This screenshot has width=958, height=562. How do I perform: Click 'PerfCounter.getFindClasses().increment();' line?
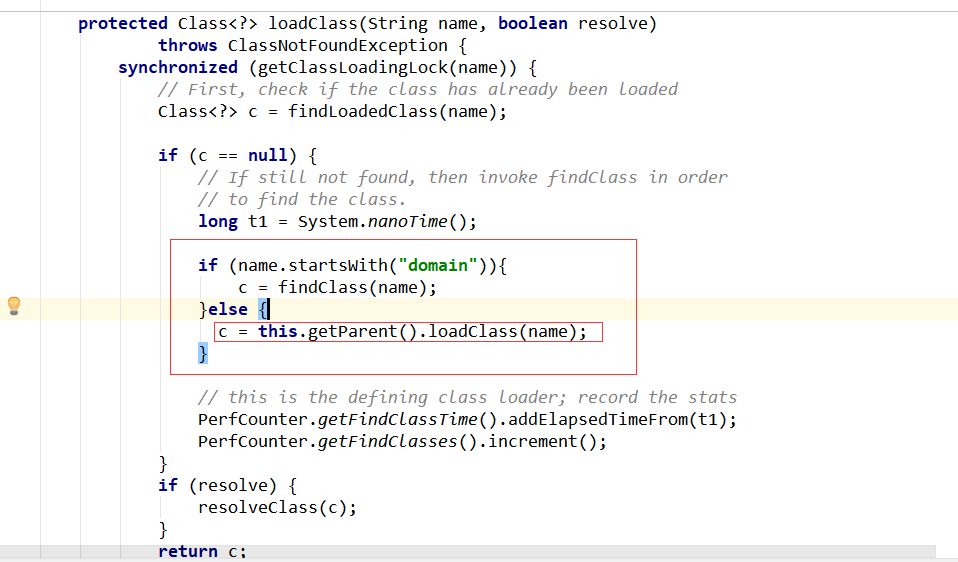[402, 442]
